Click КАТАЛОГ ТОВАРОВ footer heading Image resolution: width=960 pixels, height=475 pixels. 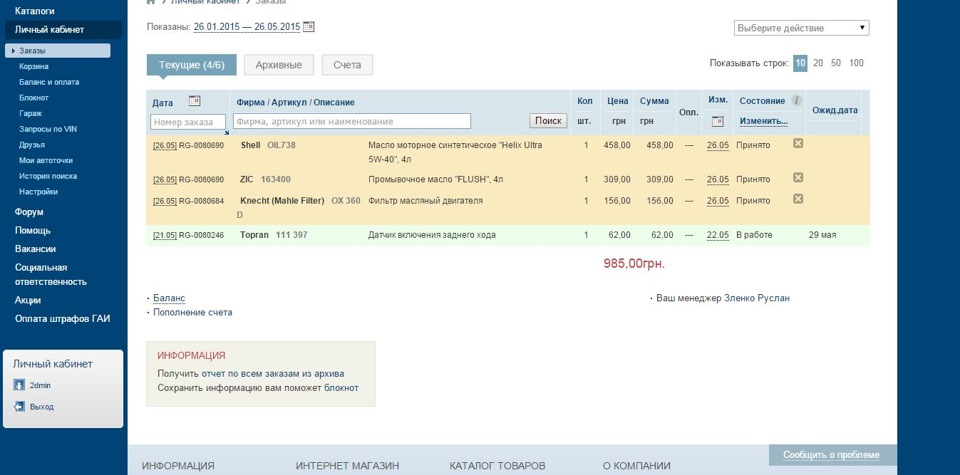click(x=497, y=466)
